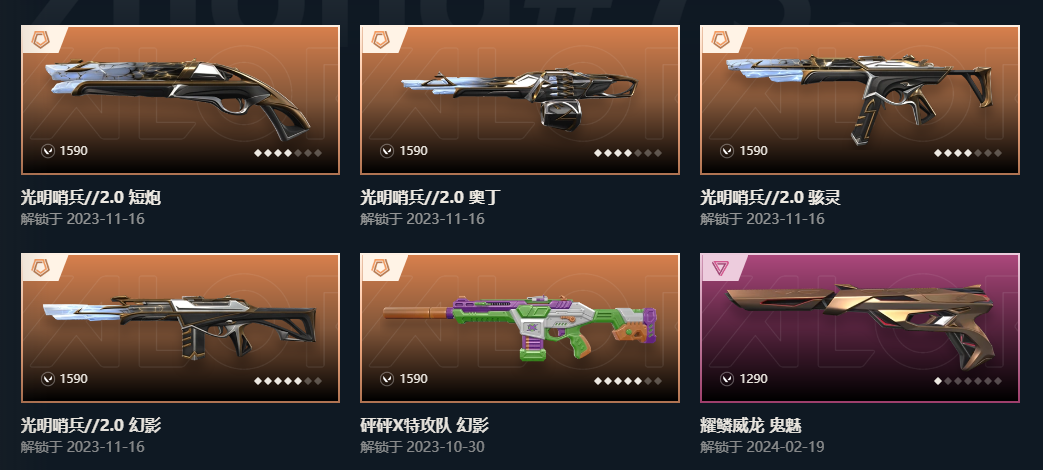Click the 光明哨兵//2.0 奥丁 title text
Screen dimensions: 1043x470
(x=431, y=197)
